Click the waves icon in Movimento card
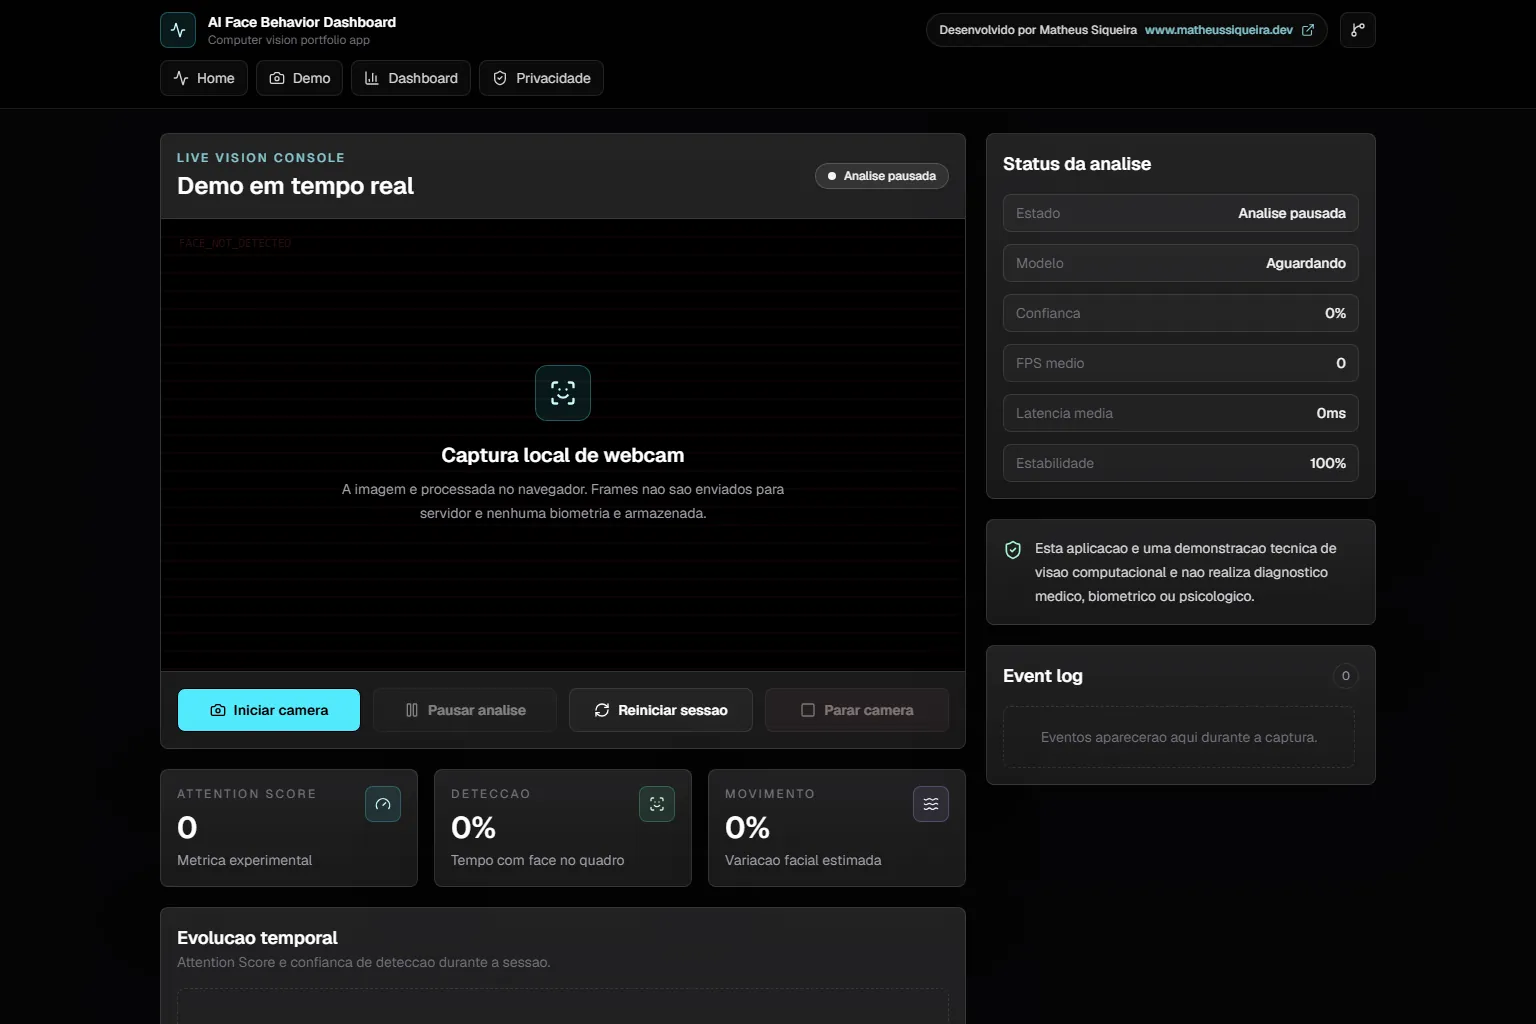The width and height of the screenshot is (1536, 1024). pos(931,804)
